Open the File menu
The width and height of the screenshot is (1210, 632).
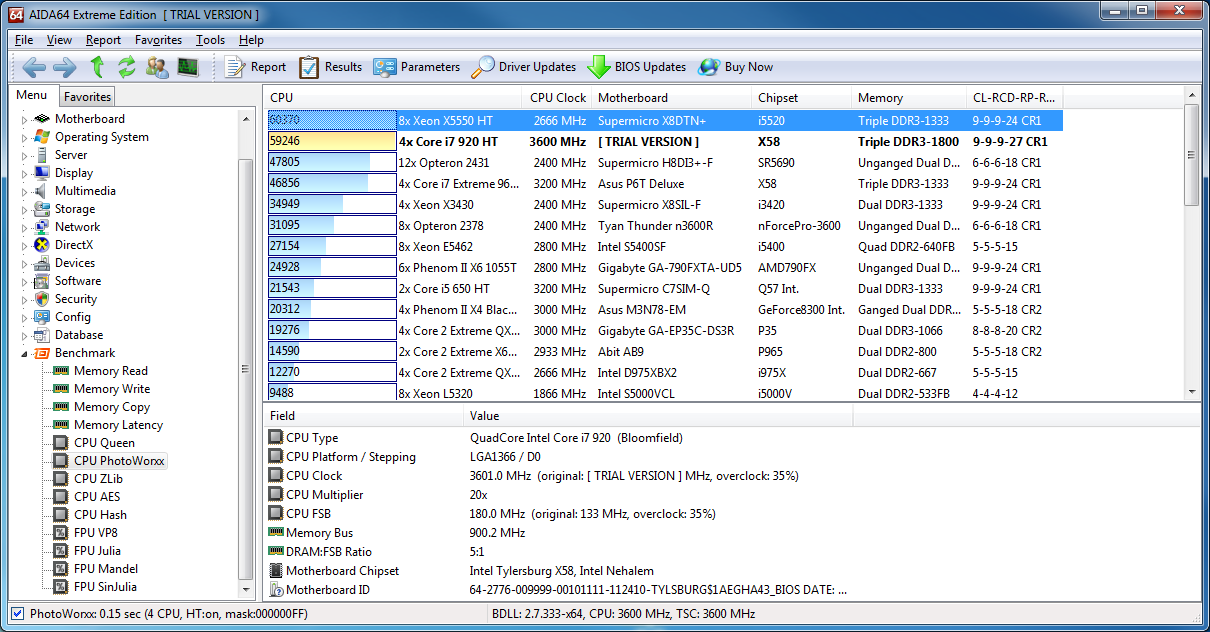coord(24,40)
